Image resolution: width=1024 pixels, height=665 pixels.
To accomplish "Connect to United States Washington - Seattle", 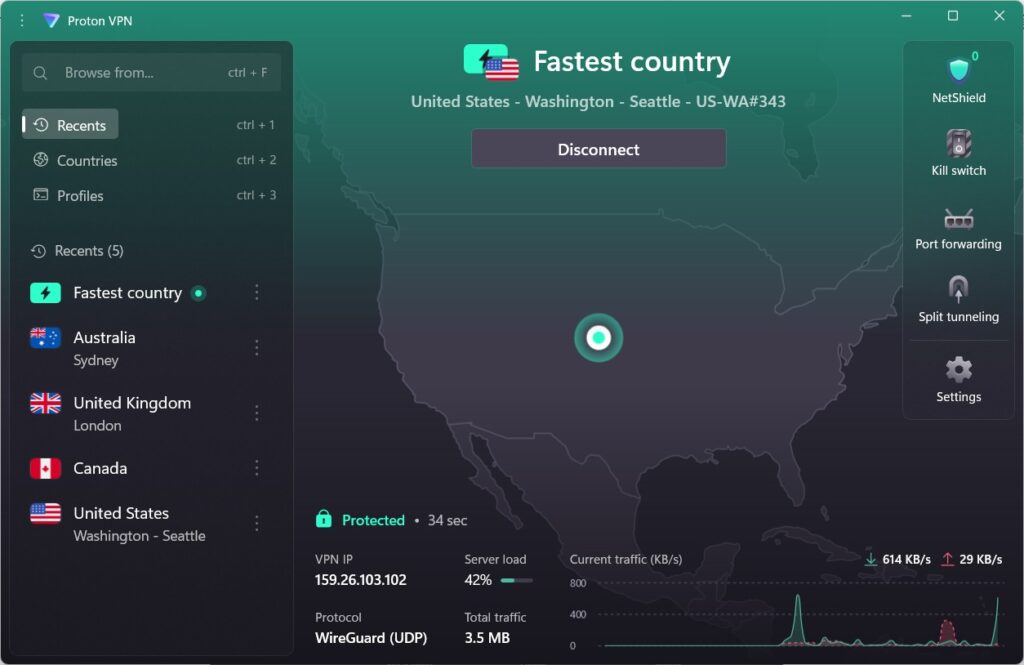I will pyautogui.click(x=138, y=523).
